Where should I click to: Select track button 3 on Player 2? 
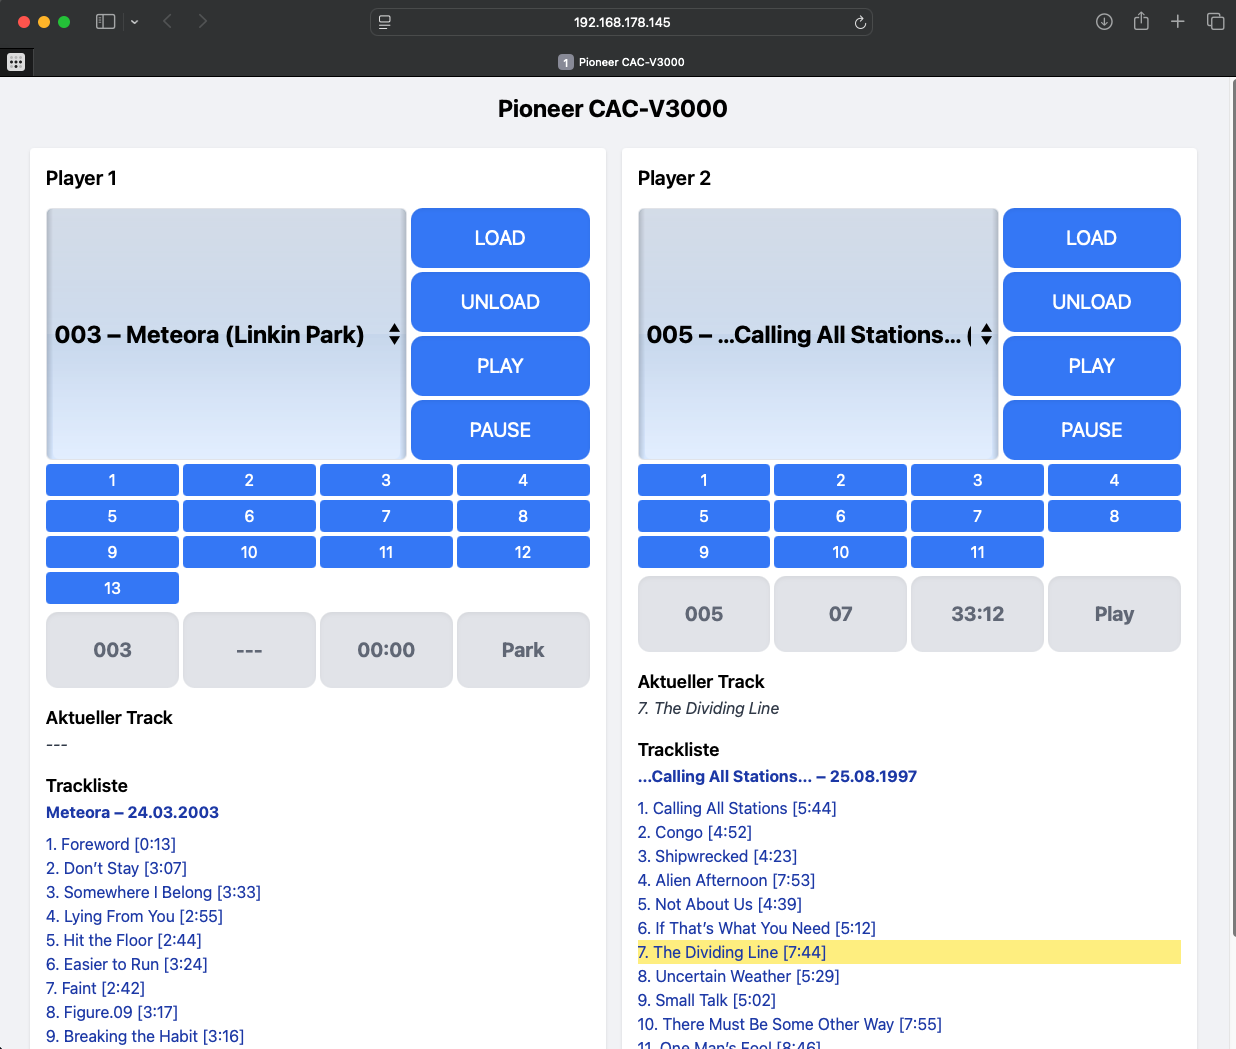[977, 480]
